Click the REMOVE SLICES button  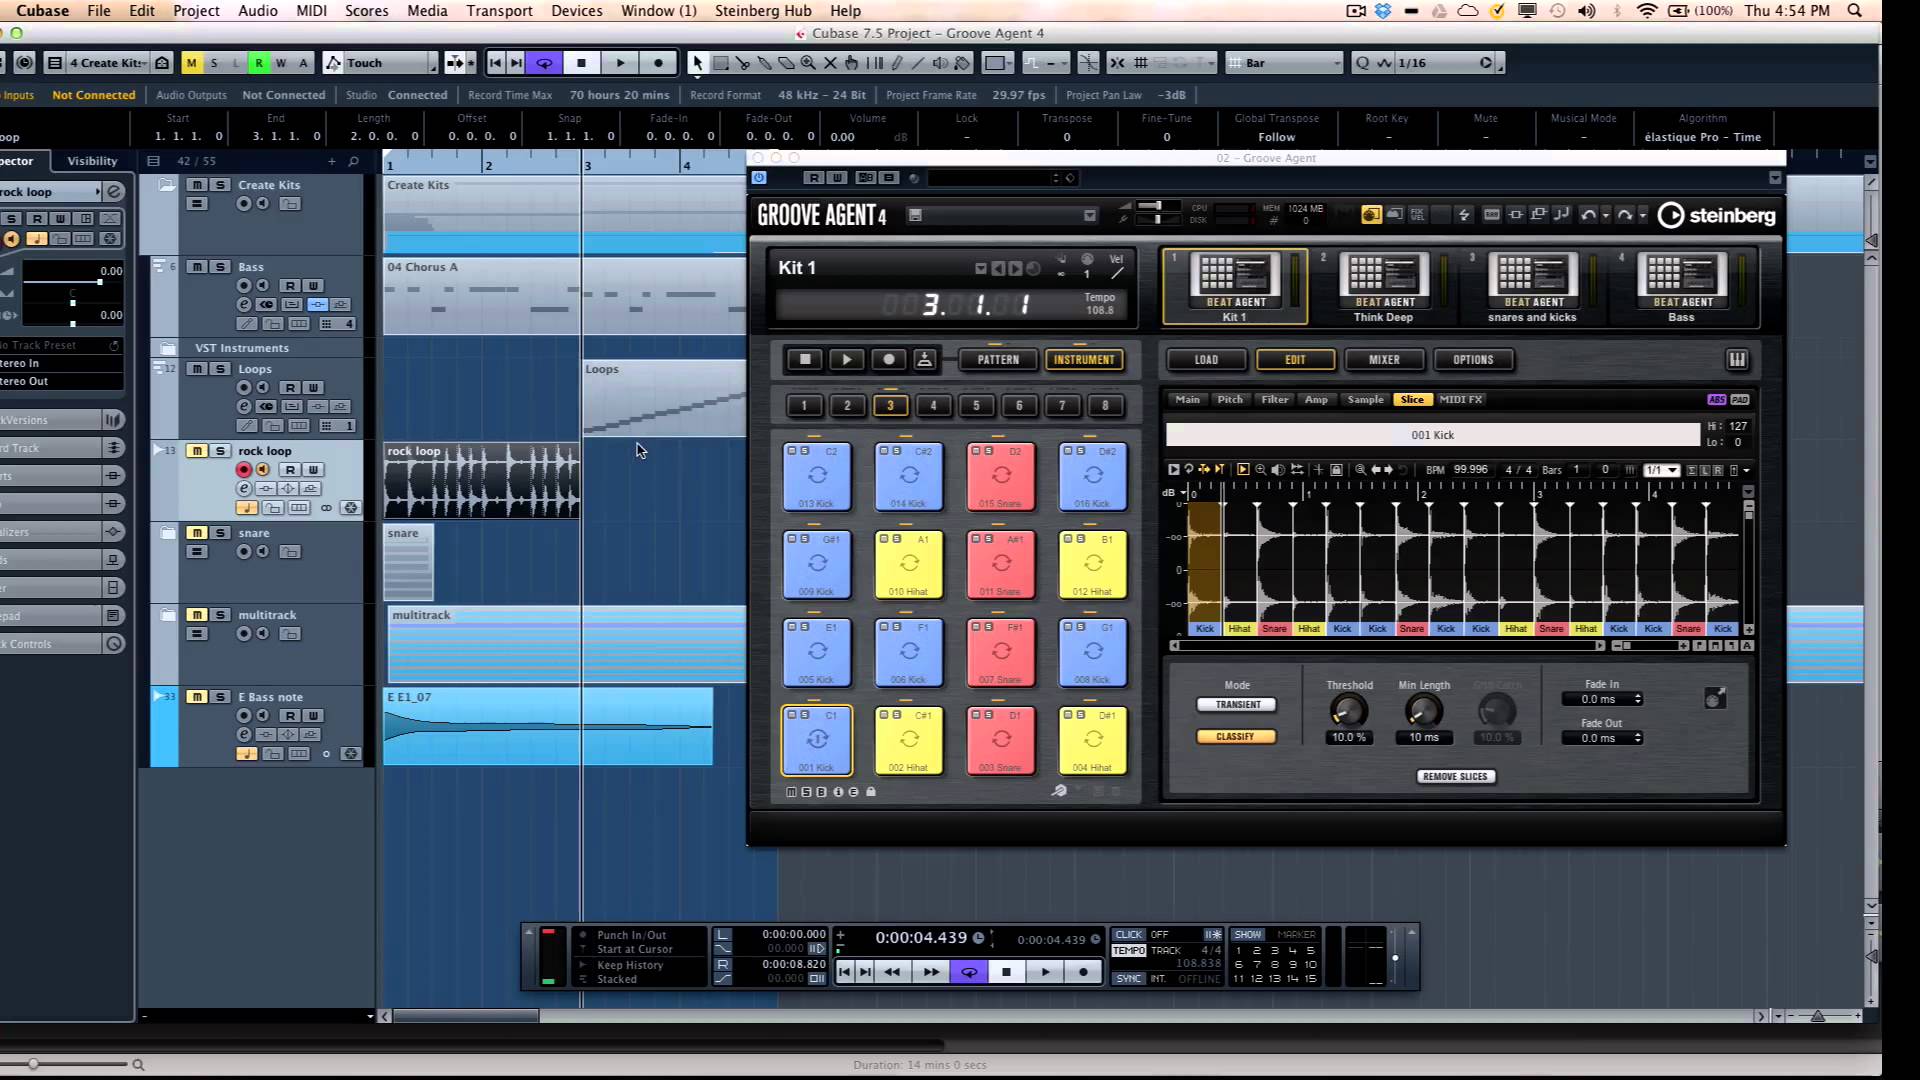(x=1455, y=777)
